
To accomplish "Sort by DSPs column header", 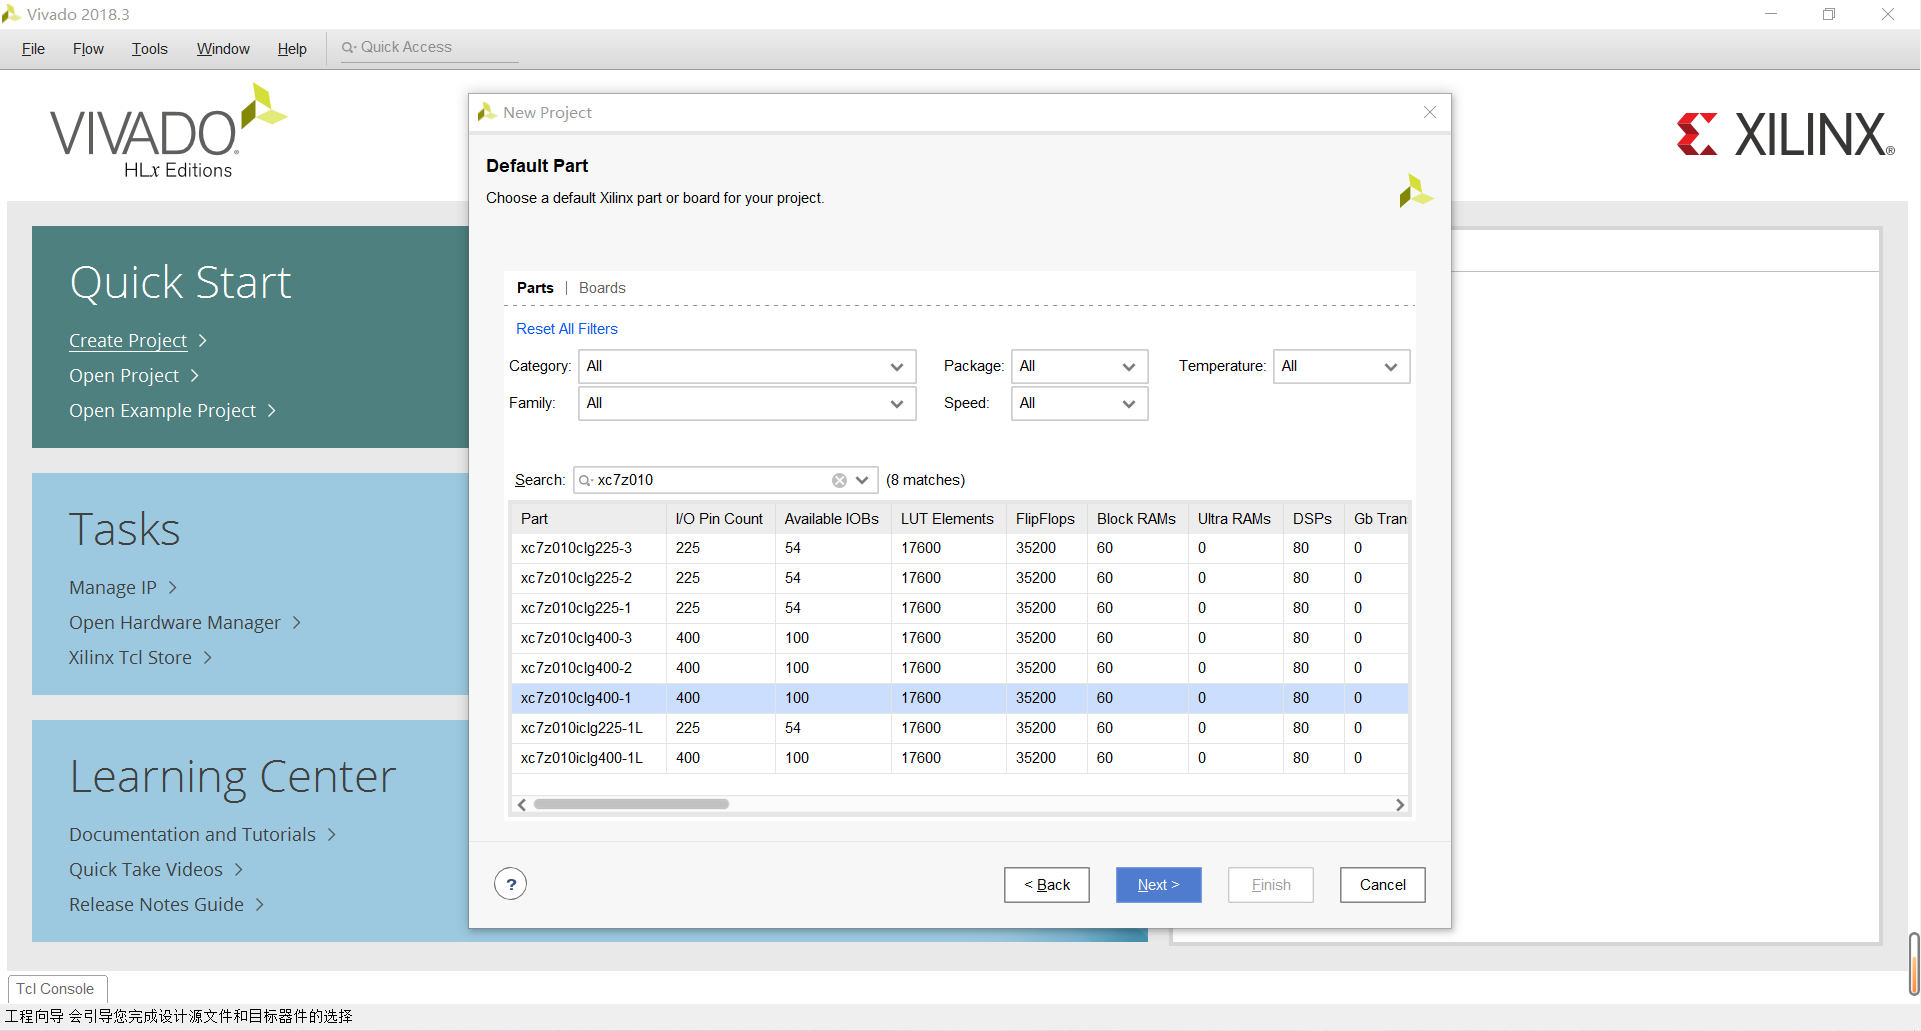I will pos(1312,519).
